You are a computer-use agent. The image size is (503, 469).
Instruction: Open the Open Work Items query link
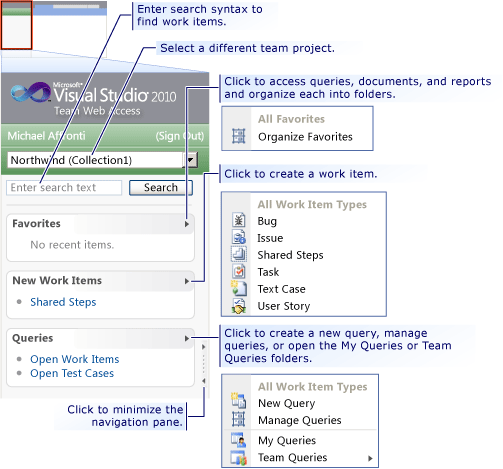(75, 359)
